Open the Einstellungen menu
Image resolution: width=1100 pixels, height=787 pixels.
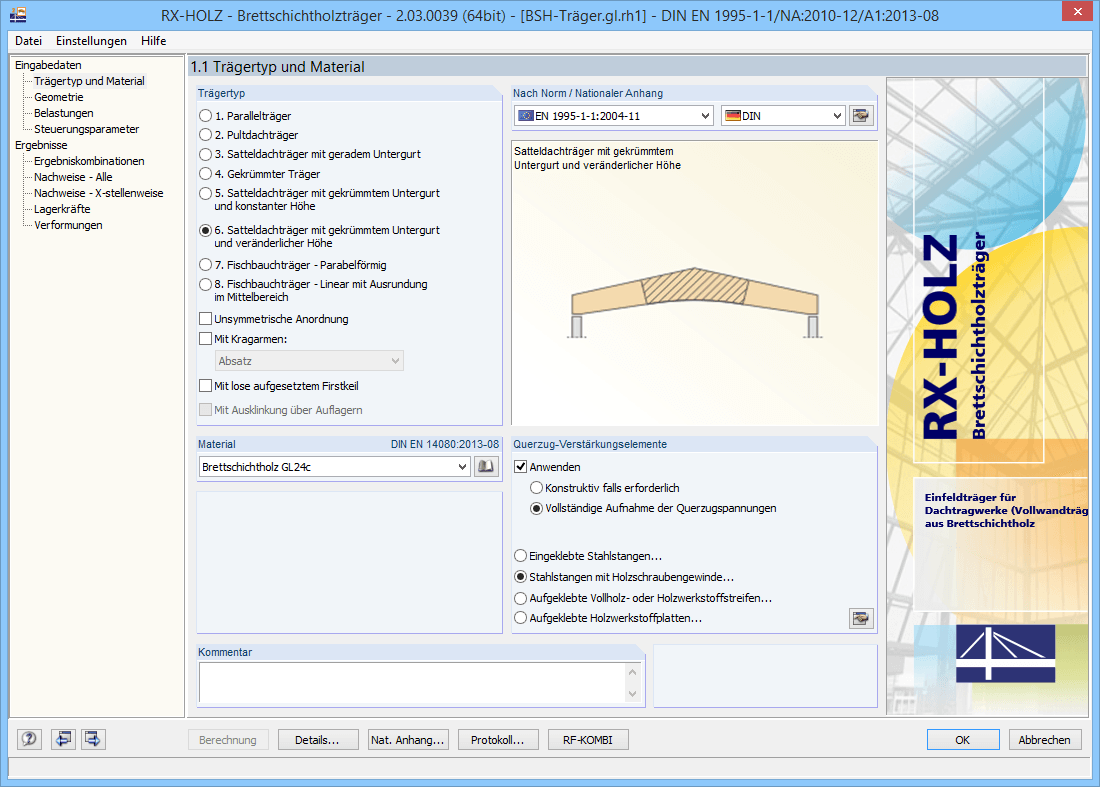(91, 41)
